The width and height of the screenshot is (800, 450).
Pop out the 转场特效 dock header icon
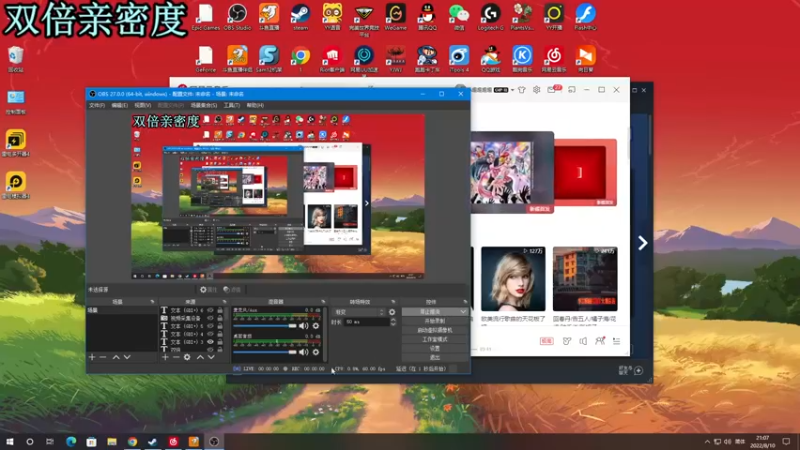(393, 302)
